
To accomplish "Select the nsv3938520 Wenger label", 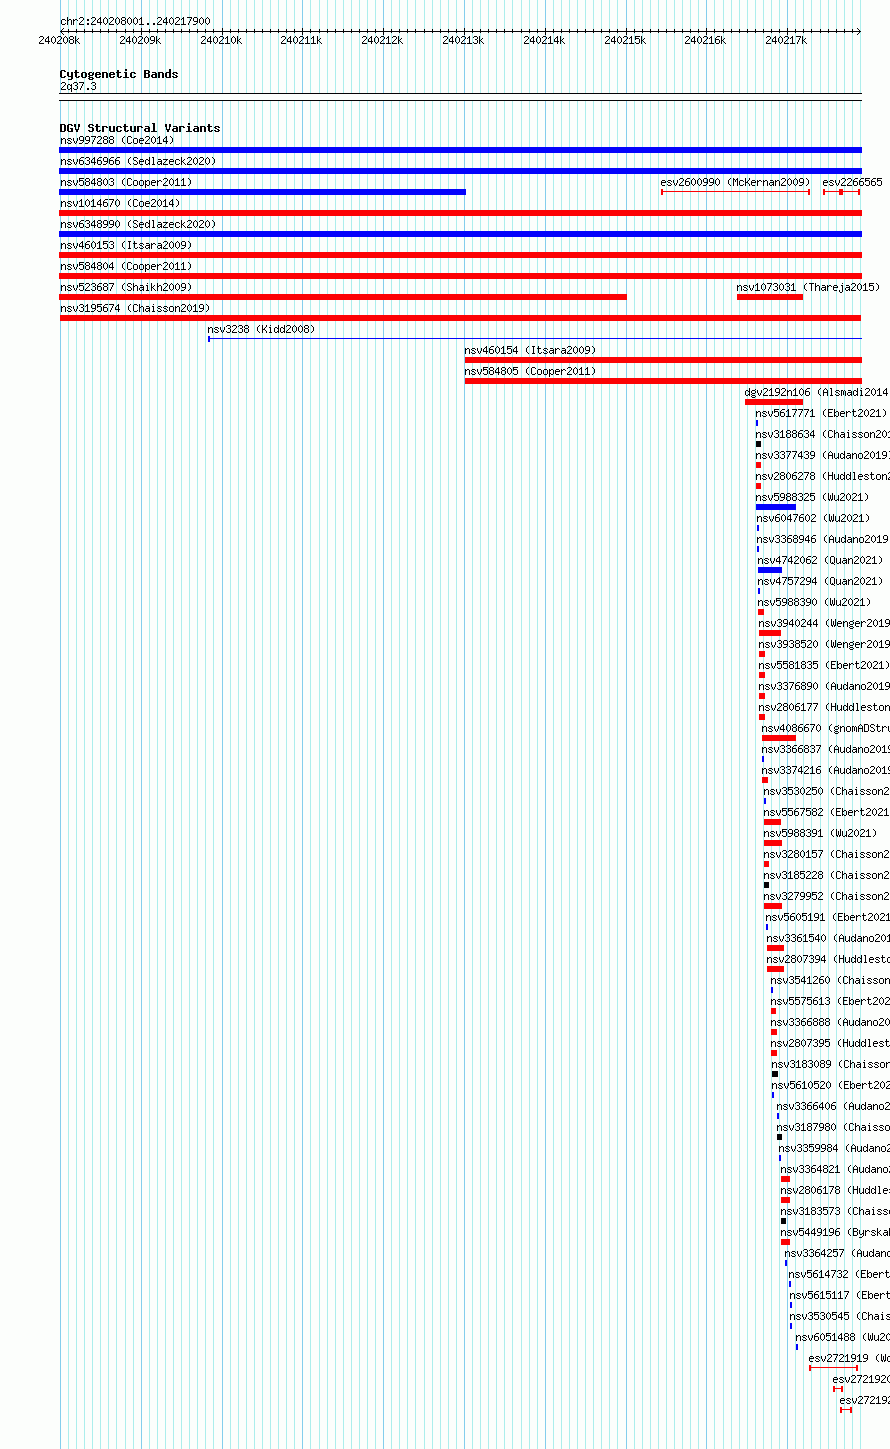I will point(824,644).
